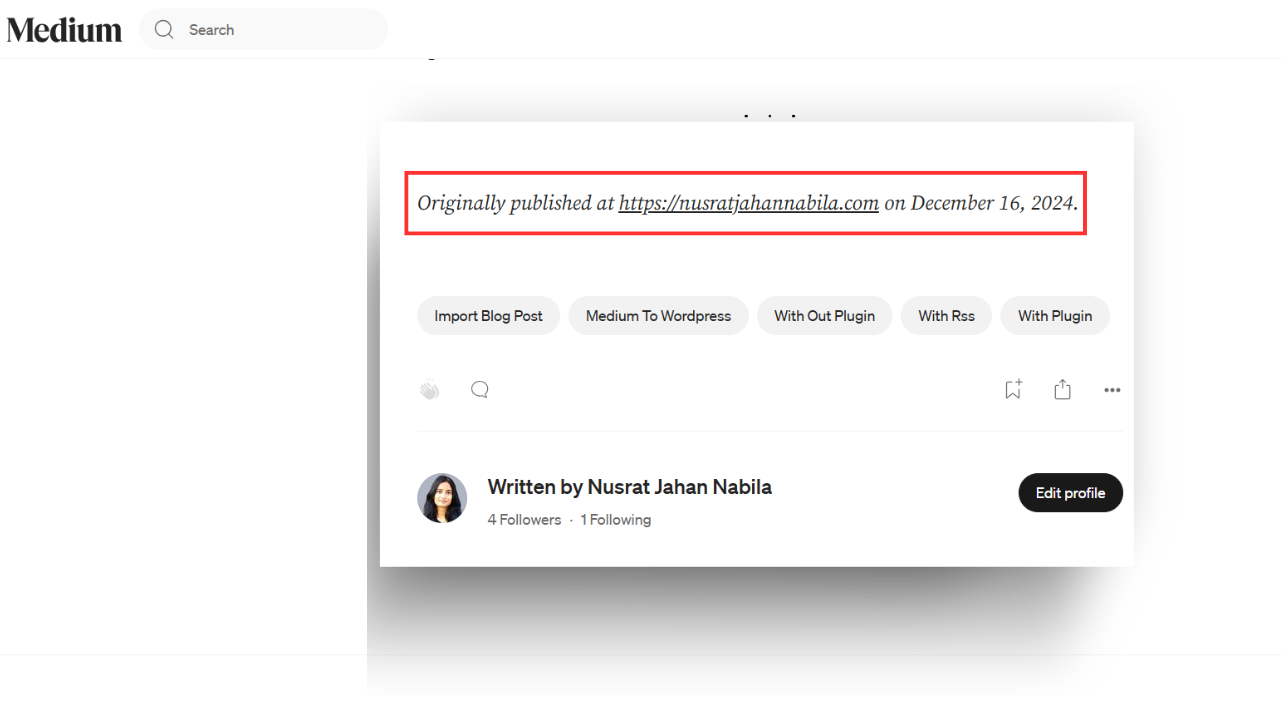1281x720 pixels.
Task: Open the nusratjahannabila.com link
Action: point(748,203)
